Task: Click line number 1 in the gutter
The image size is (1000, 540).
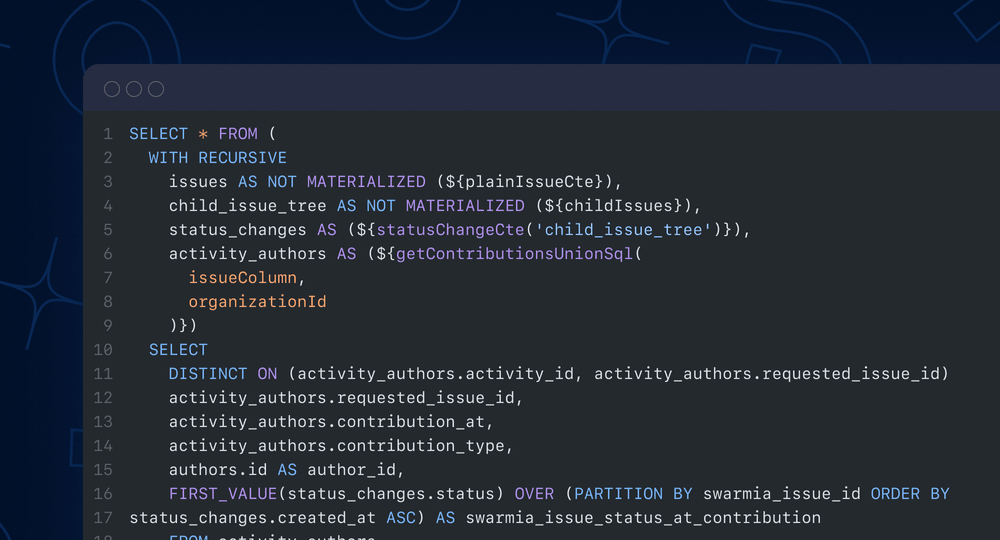Action: (107, 134)
